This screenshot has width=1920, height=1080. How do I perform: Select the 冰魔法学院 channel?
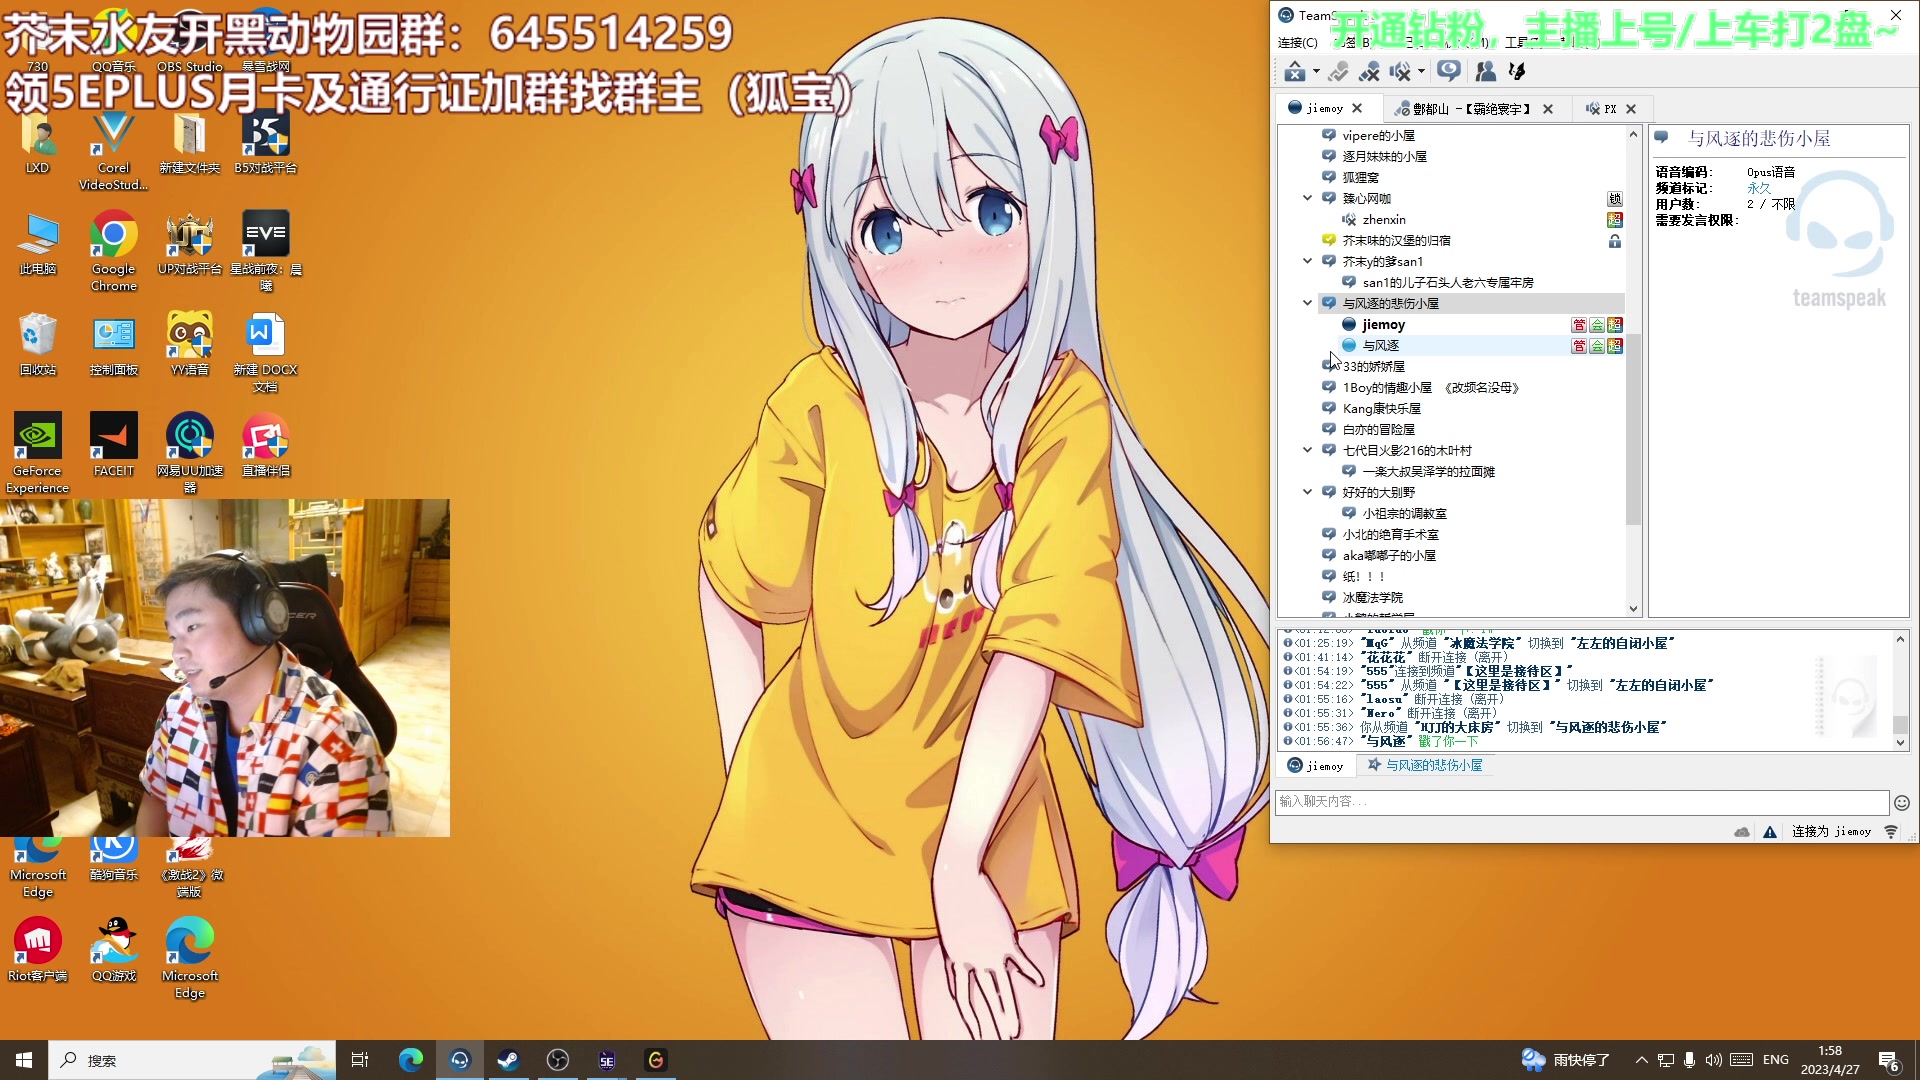(x=1372, y=597)
